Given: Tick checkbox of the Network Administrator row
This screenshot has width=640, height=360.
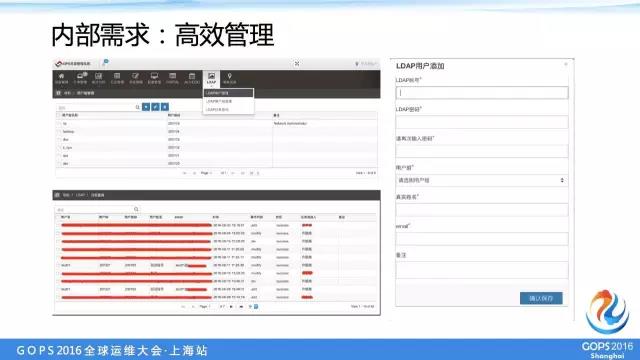Looking at the screenshot, I should 59,124.
